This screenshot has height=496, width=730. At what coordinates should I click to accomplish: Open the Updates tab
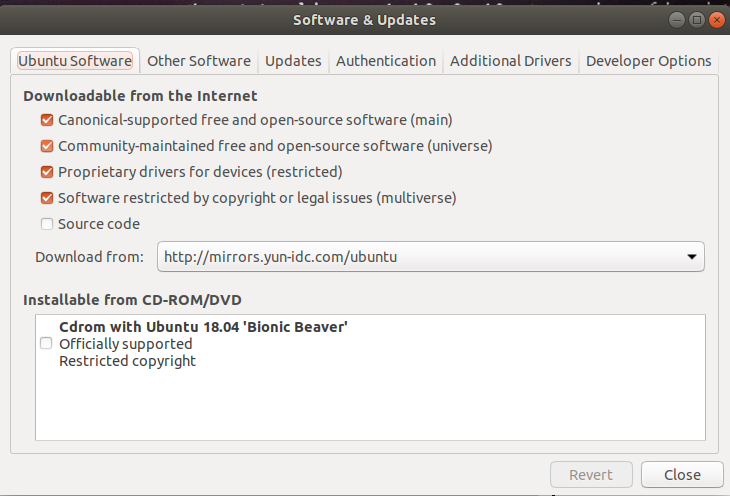coord(293,61)
